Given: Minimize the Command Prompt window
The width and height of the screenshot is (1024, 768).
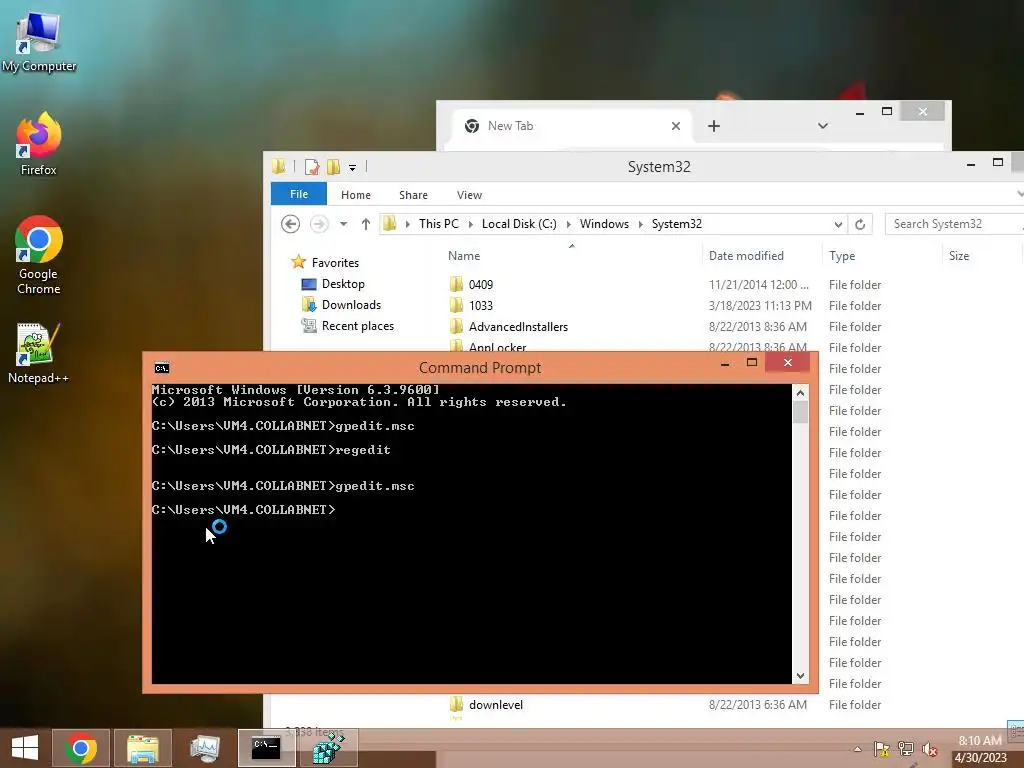Looking at the screenshot, I should 724,364.
